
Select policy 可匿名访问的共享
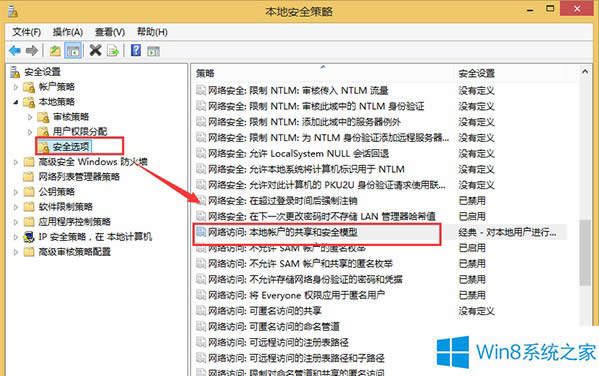pyautogui.click(x=265, y=311)
